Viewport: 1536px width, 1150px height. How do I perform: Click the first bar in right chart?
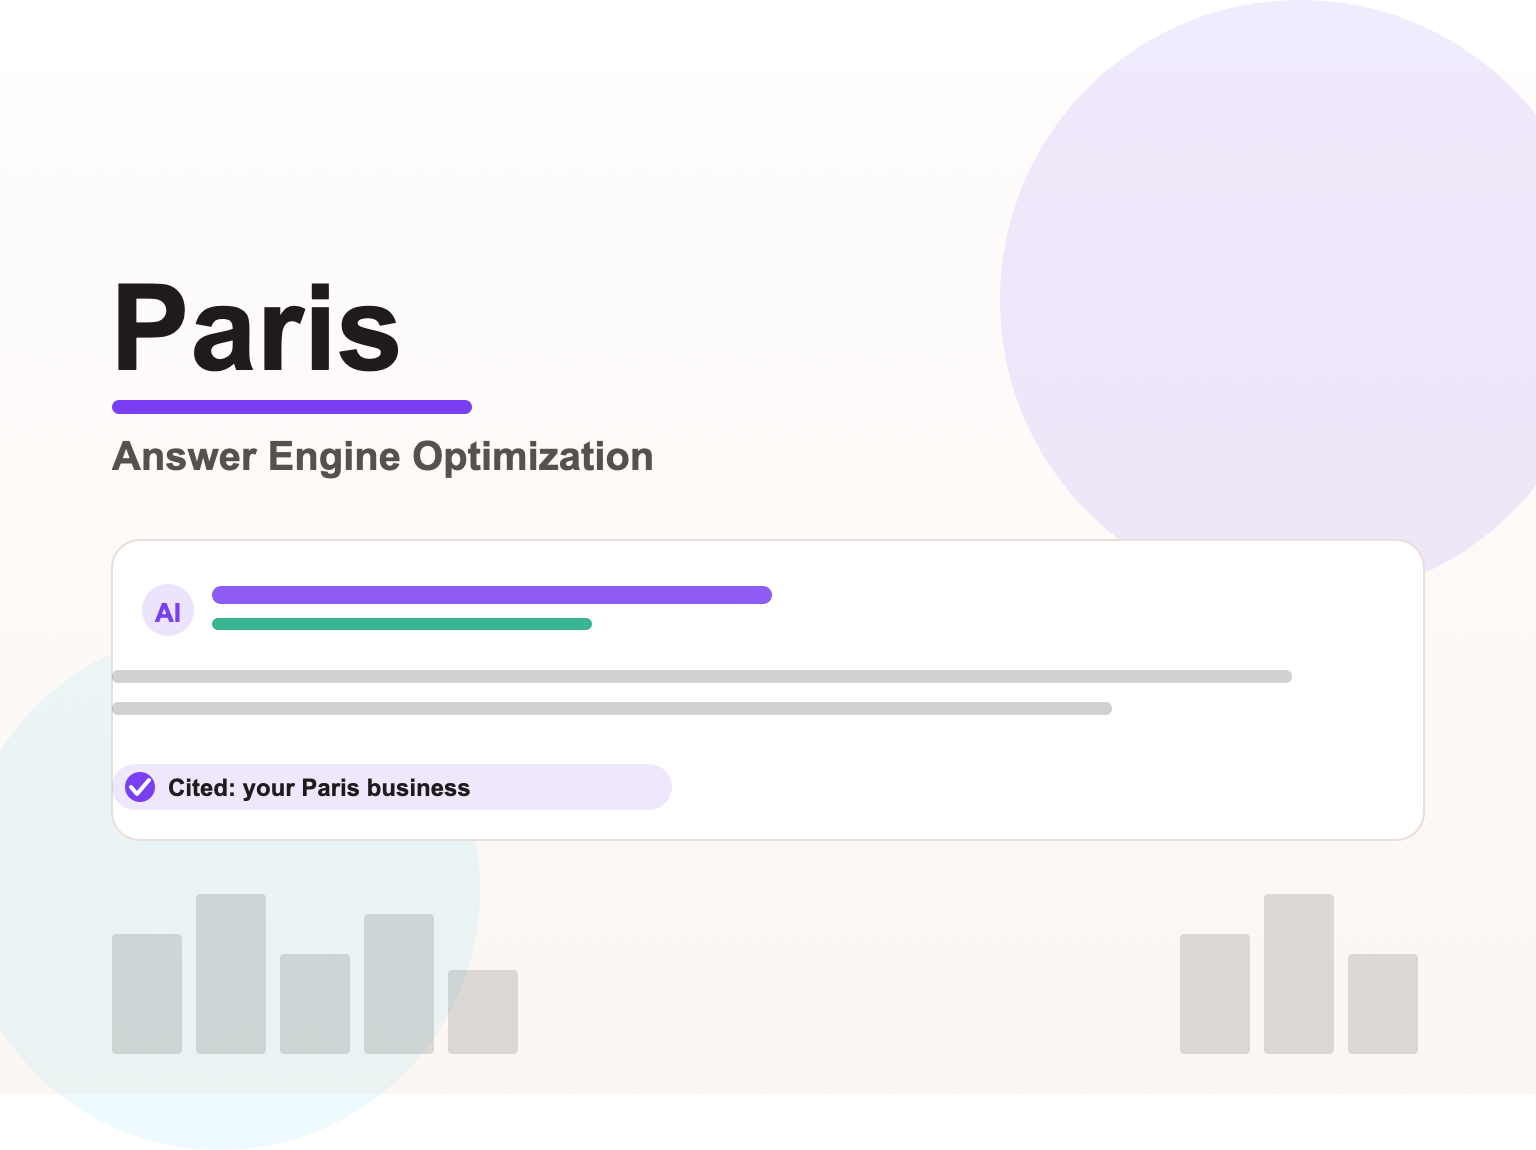coord(1215,994)
